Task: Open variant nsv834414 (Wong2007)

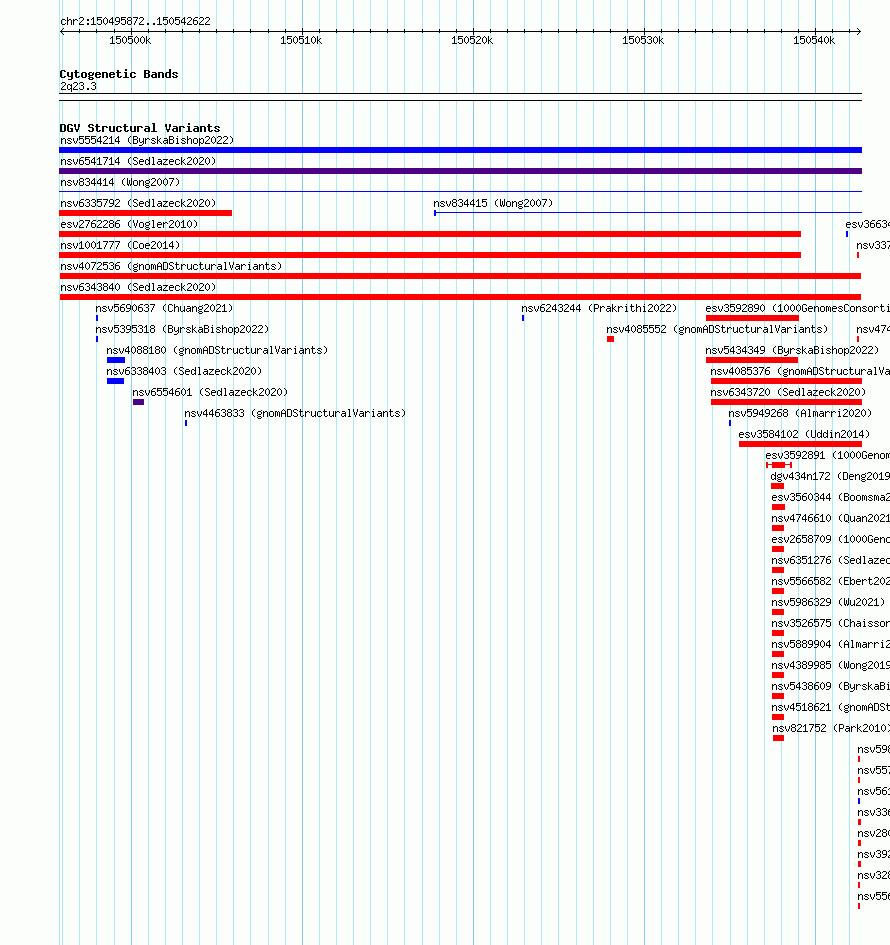Action: [120, 182]
